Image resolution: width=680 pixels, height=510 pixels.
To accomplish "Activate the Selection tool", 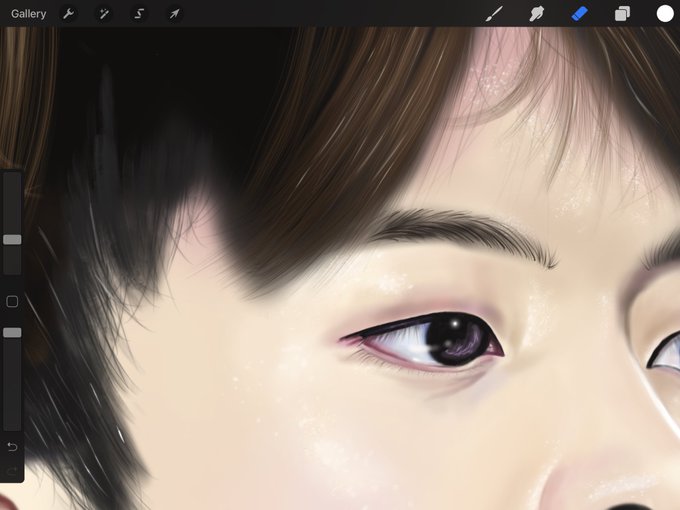I will (139, 14).
